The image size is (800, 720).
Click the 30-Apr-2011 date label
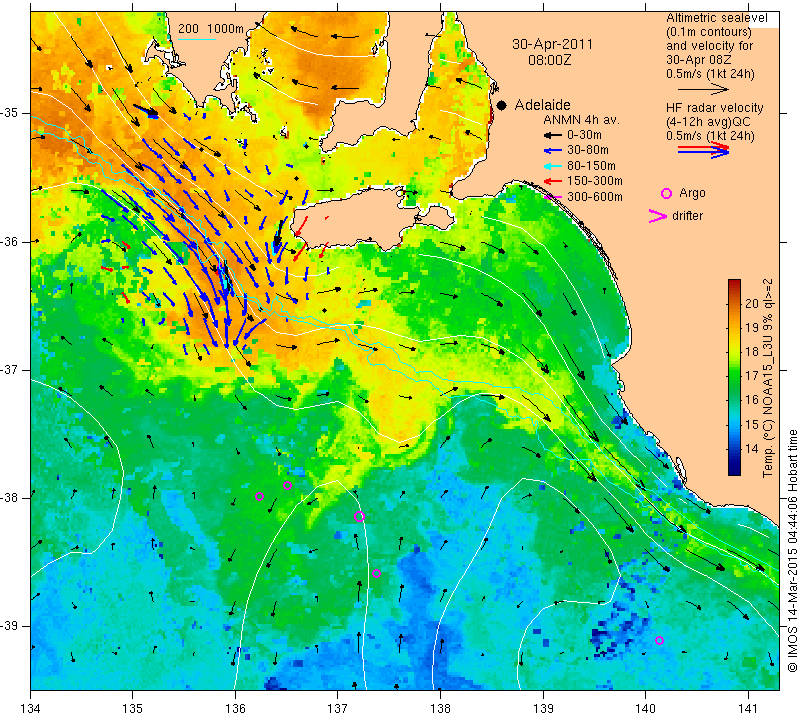552,44
